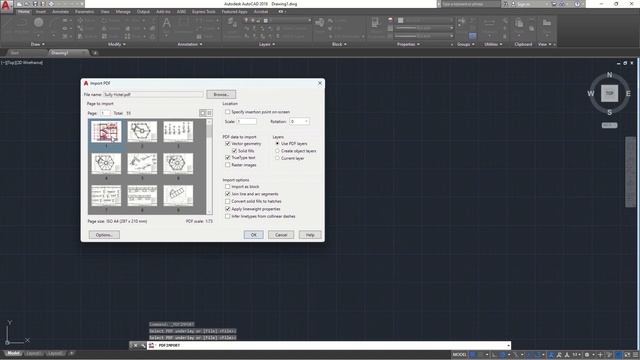Image resolution: width=640 pixels, height=360 pixels.
Task: Select Current layer option
Action: pyautogui.click(x=278, y=158)
